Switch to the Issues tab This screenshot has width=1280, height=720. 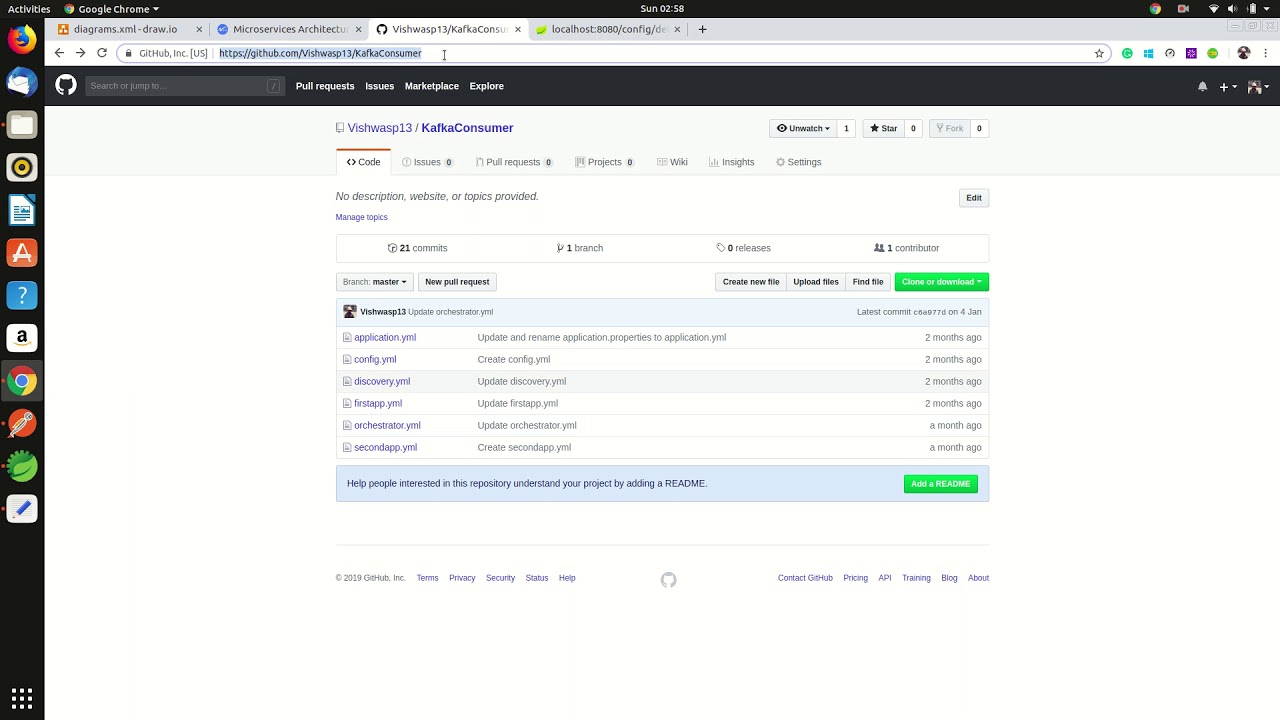[x=427, y=162]
